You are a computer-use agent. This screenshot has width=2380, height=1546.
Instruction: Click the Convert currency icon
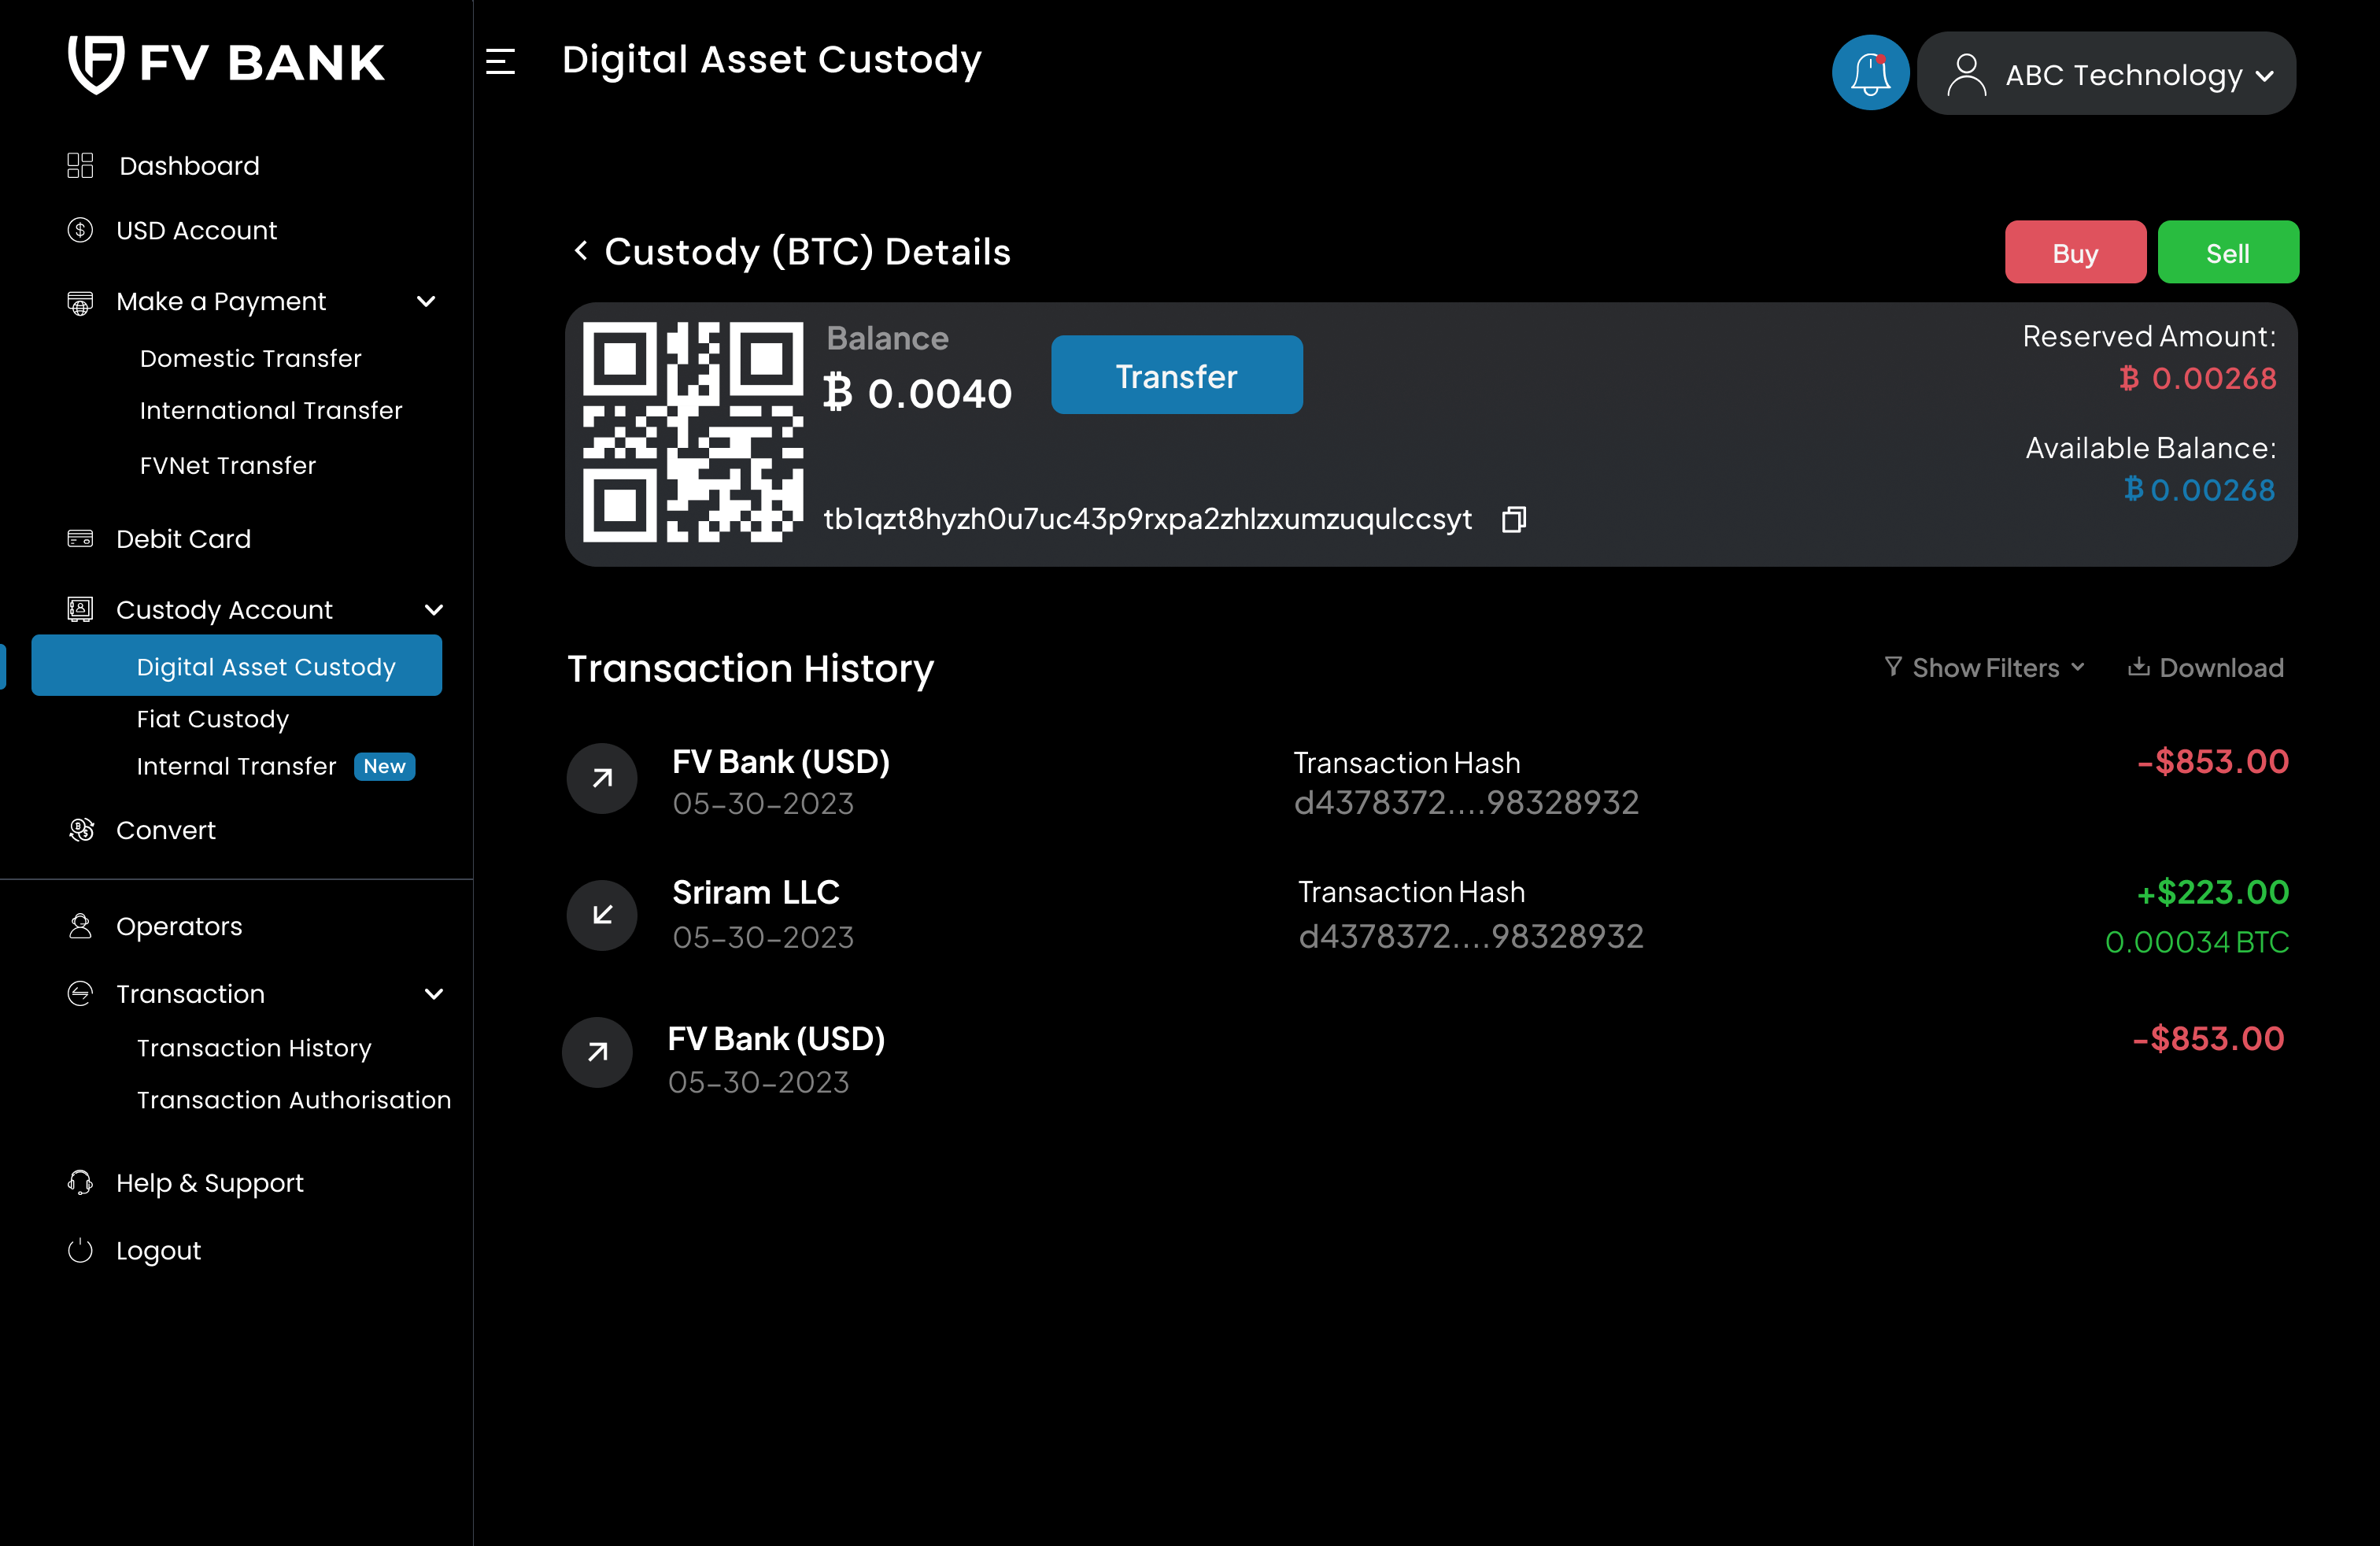pos(80,830)
